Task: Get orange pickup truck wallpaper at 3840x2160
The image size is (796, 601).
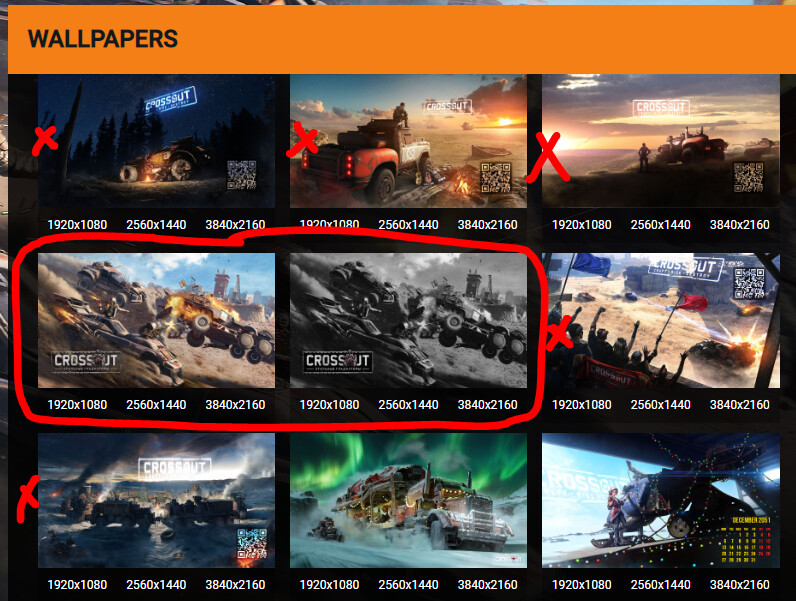Action: coord(487,225)
